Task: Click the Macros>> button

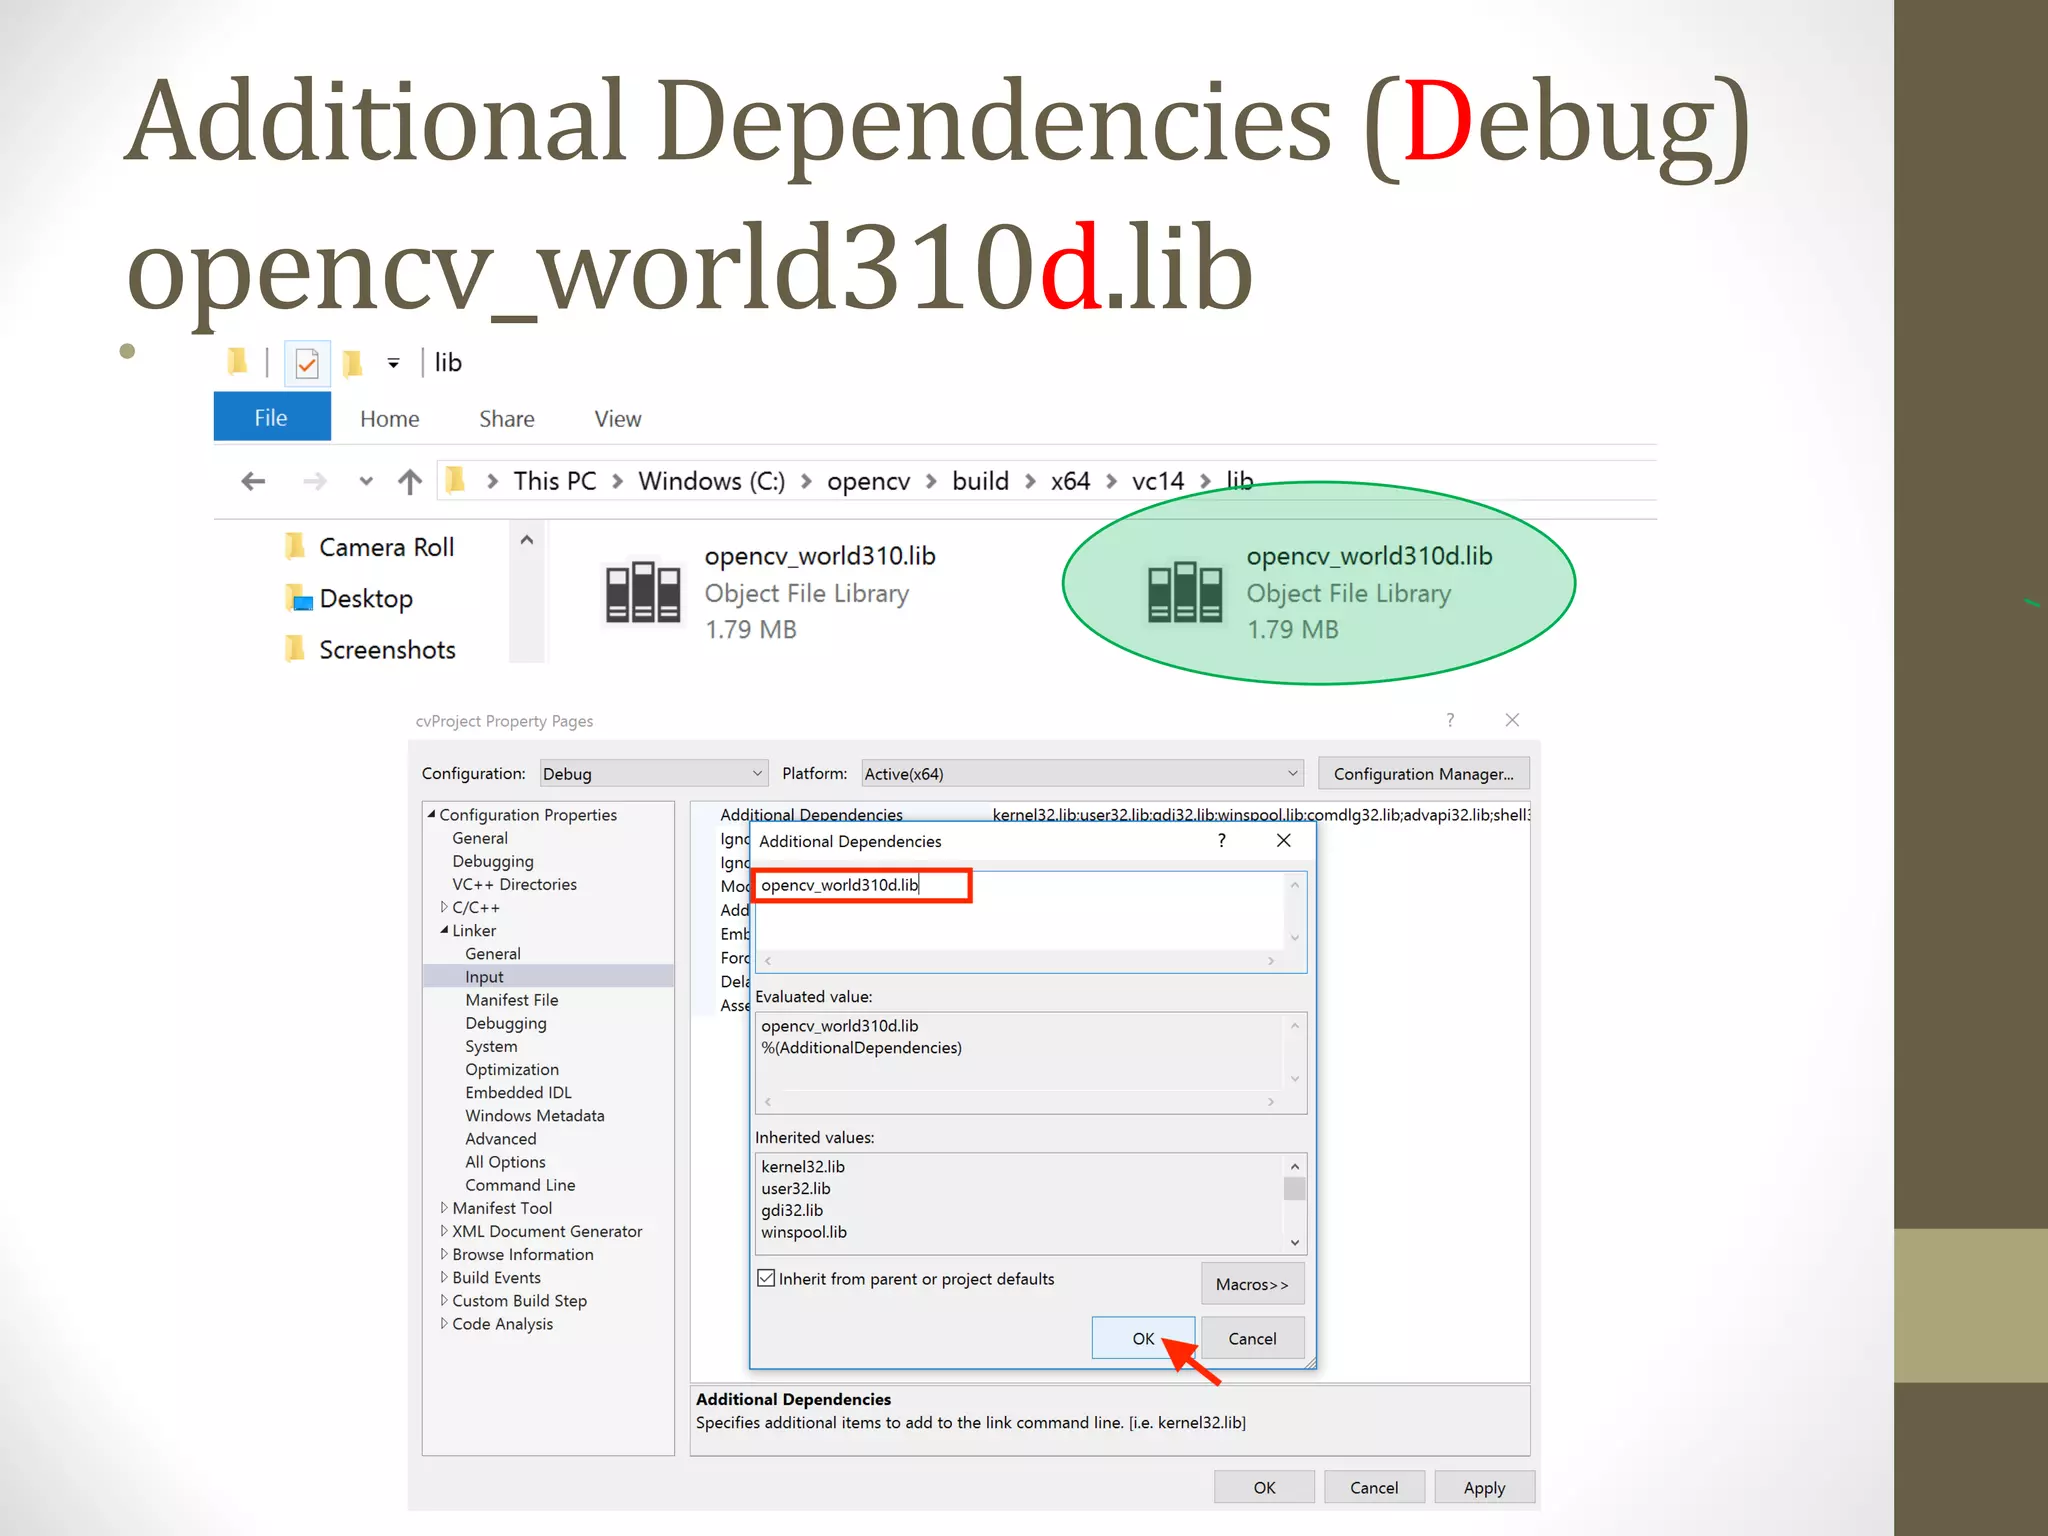Action: pos(1252,1284)
